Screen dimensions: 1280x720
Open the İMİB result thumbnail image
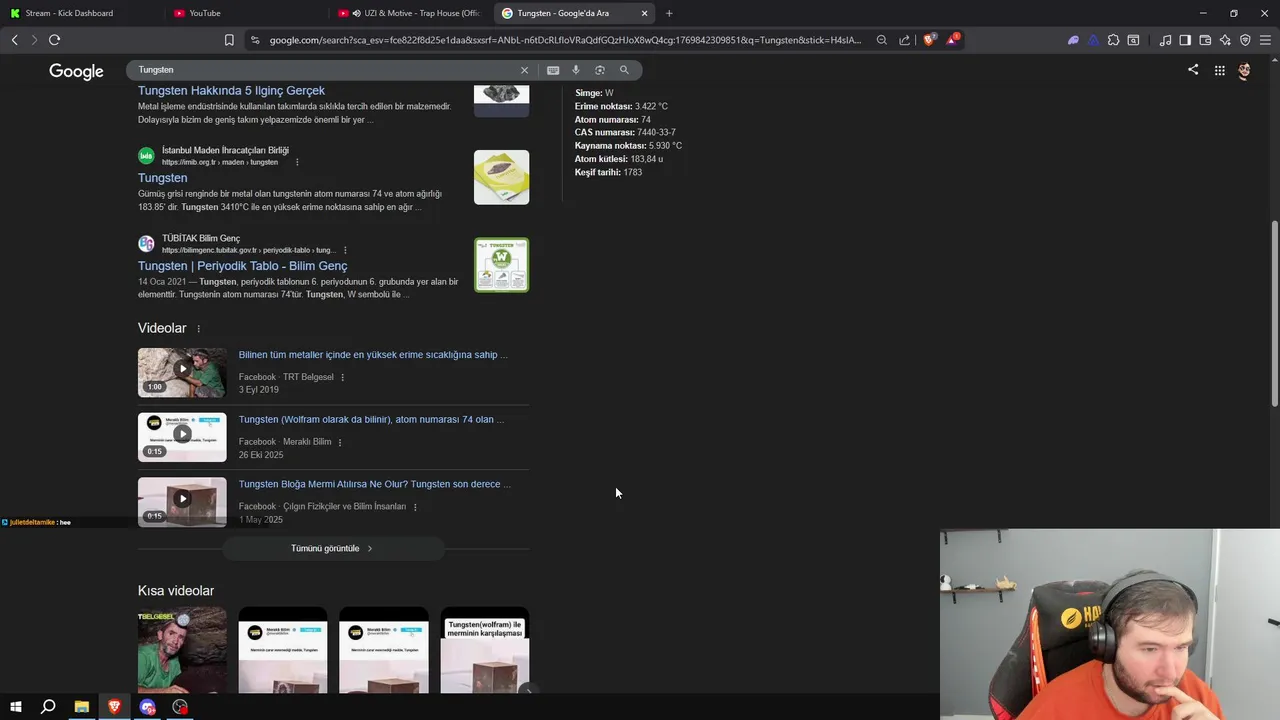pos(501,177)
